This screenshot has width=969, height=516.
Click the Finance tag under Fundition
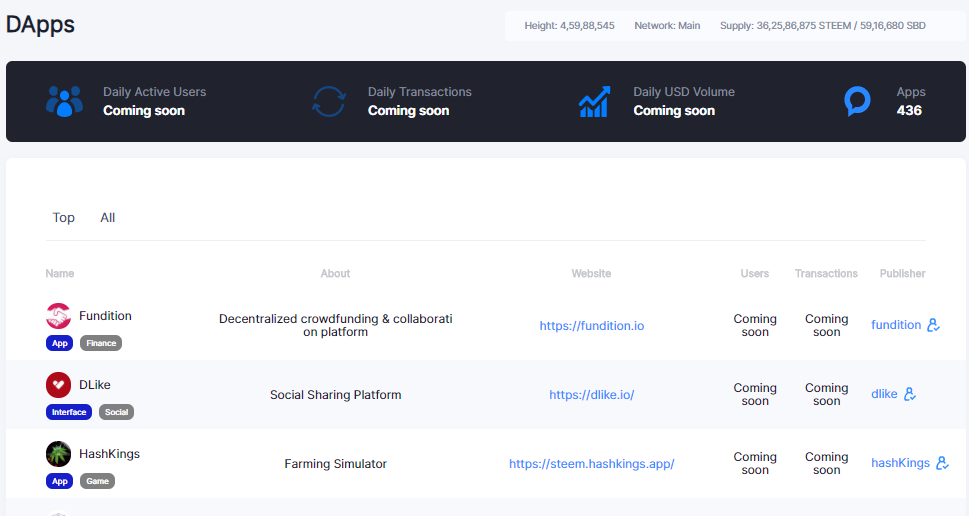(x=101, y=343)
